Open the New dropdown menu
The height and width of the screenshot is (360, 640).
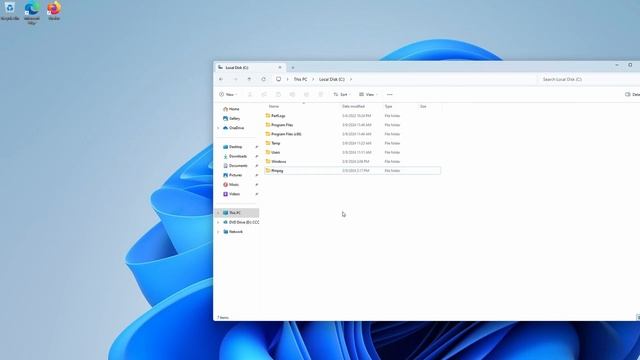tap(228, 95)
